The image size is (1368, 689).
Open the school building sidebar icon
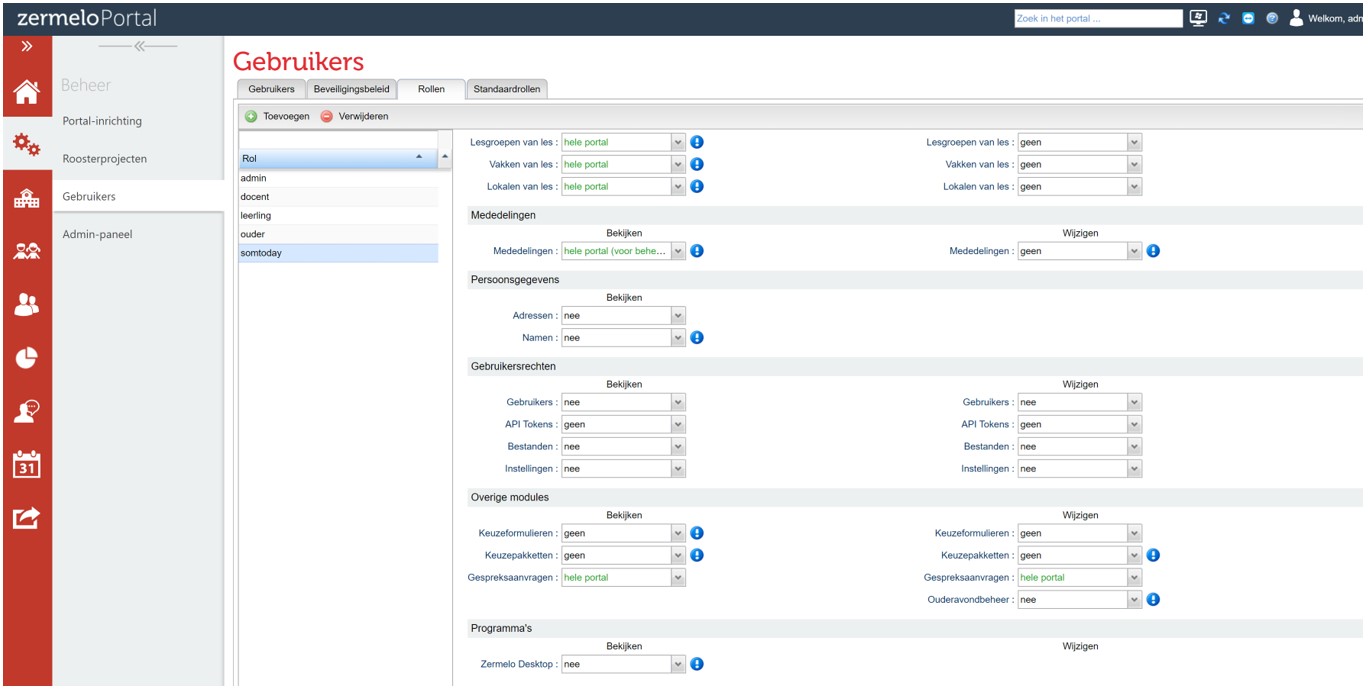click(26, 199)
